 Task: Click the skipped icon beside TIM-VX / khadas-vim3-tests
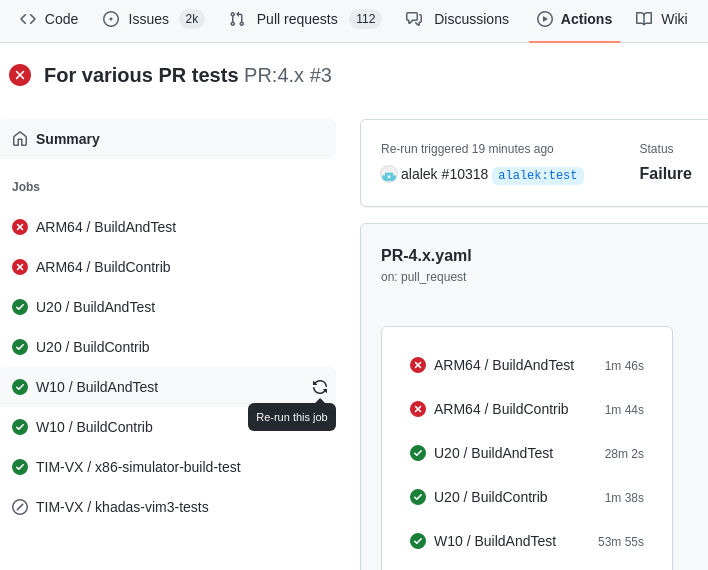[x=20, y=507]
